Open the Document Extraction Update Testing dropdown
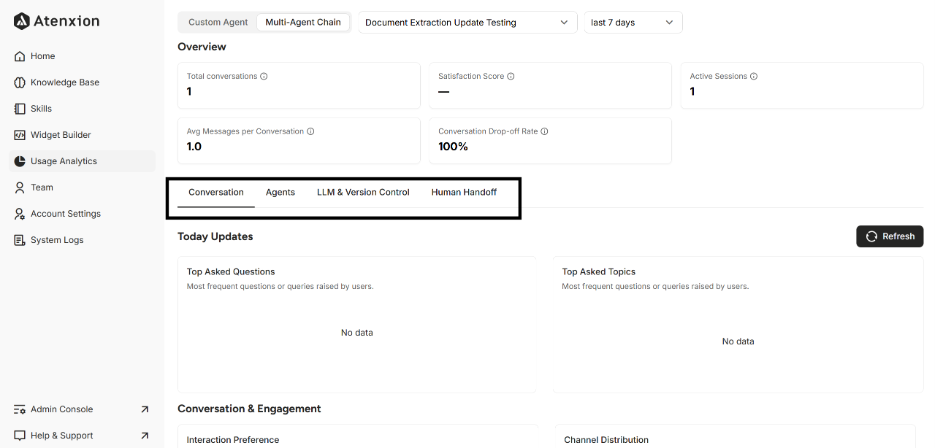The height and width of the screenshot is (448, 936). (468, 23)
